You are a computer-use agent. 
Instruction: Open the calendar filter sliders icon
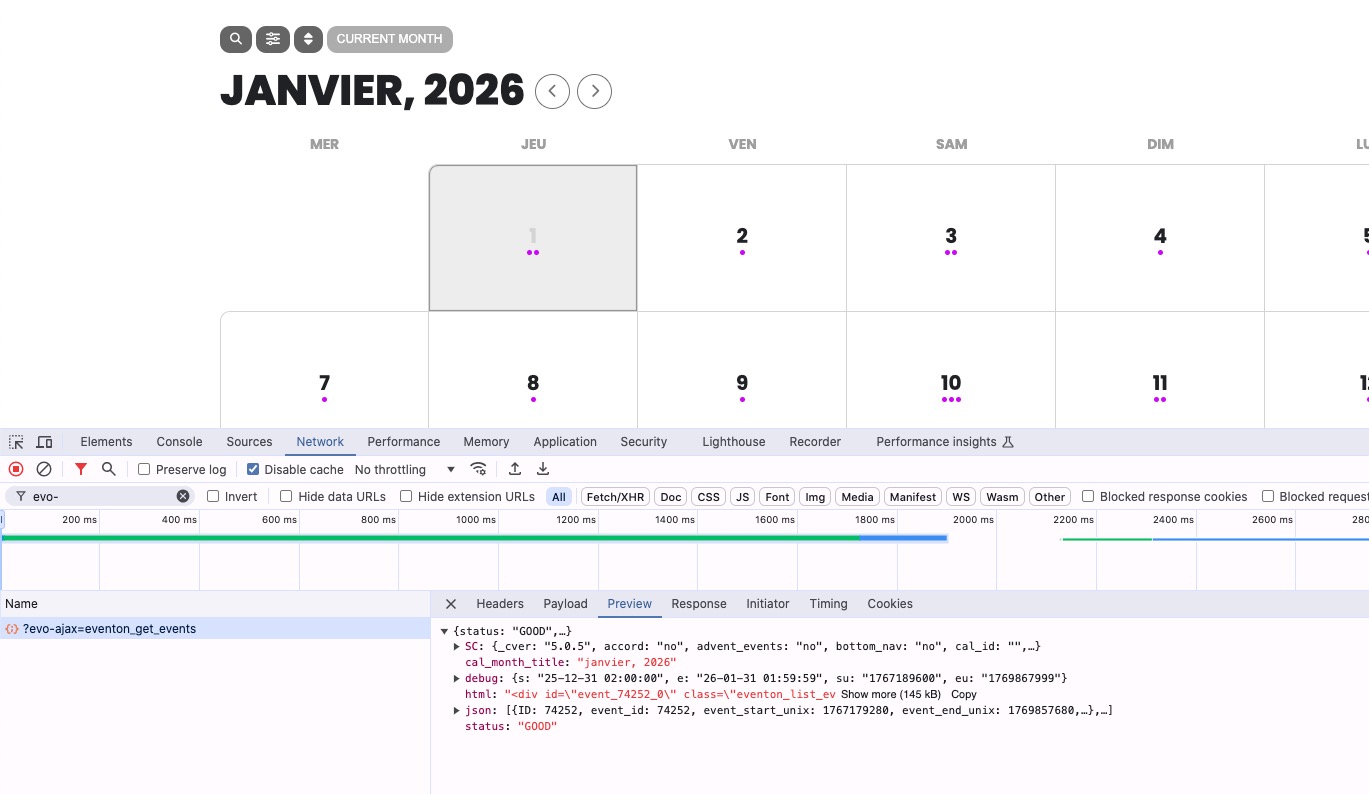[x=273, y=39]
